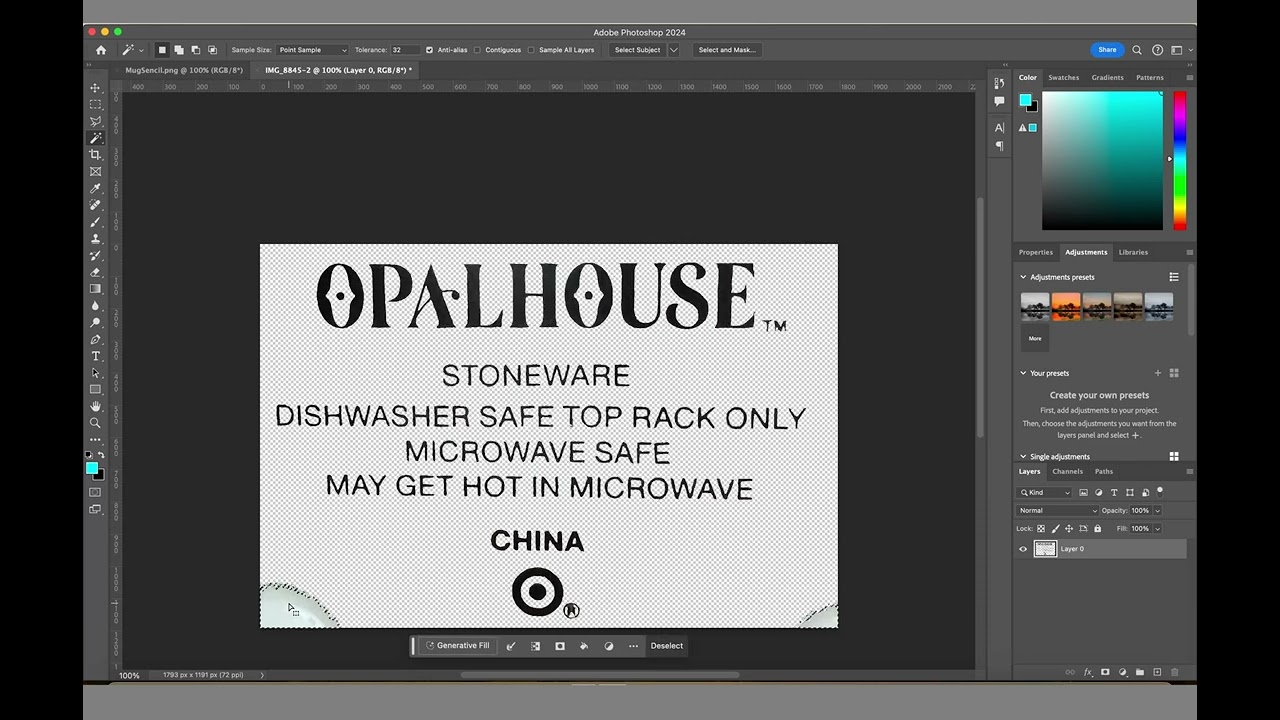Select the Magic Wand tool in toolbar

click(96, 138)
